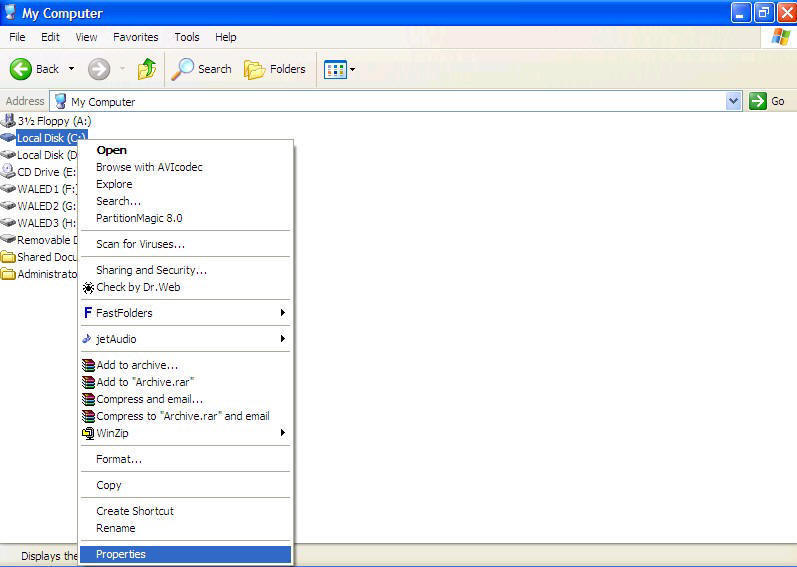Click the green Back arrow icon
Image resolution: width=797 pixels, height=567 pixels.
[x=21, y=69]
